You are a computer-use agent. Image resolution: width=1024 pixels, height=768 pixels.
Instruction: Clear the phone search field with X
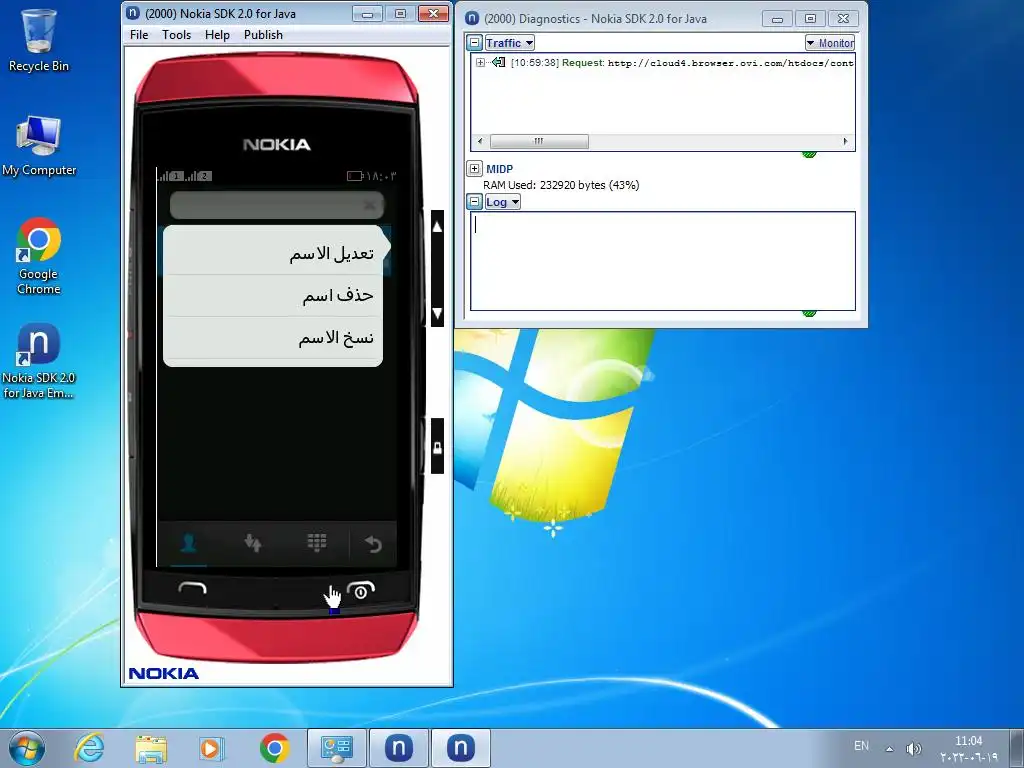click(370, 206)
